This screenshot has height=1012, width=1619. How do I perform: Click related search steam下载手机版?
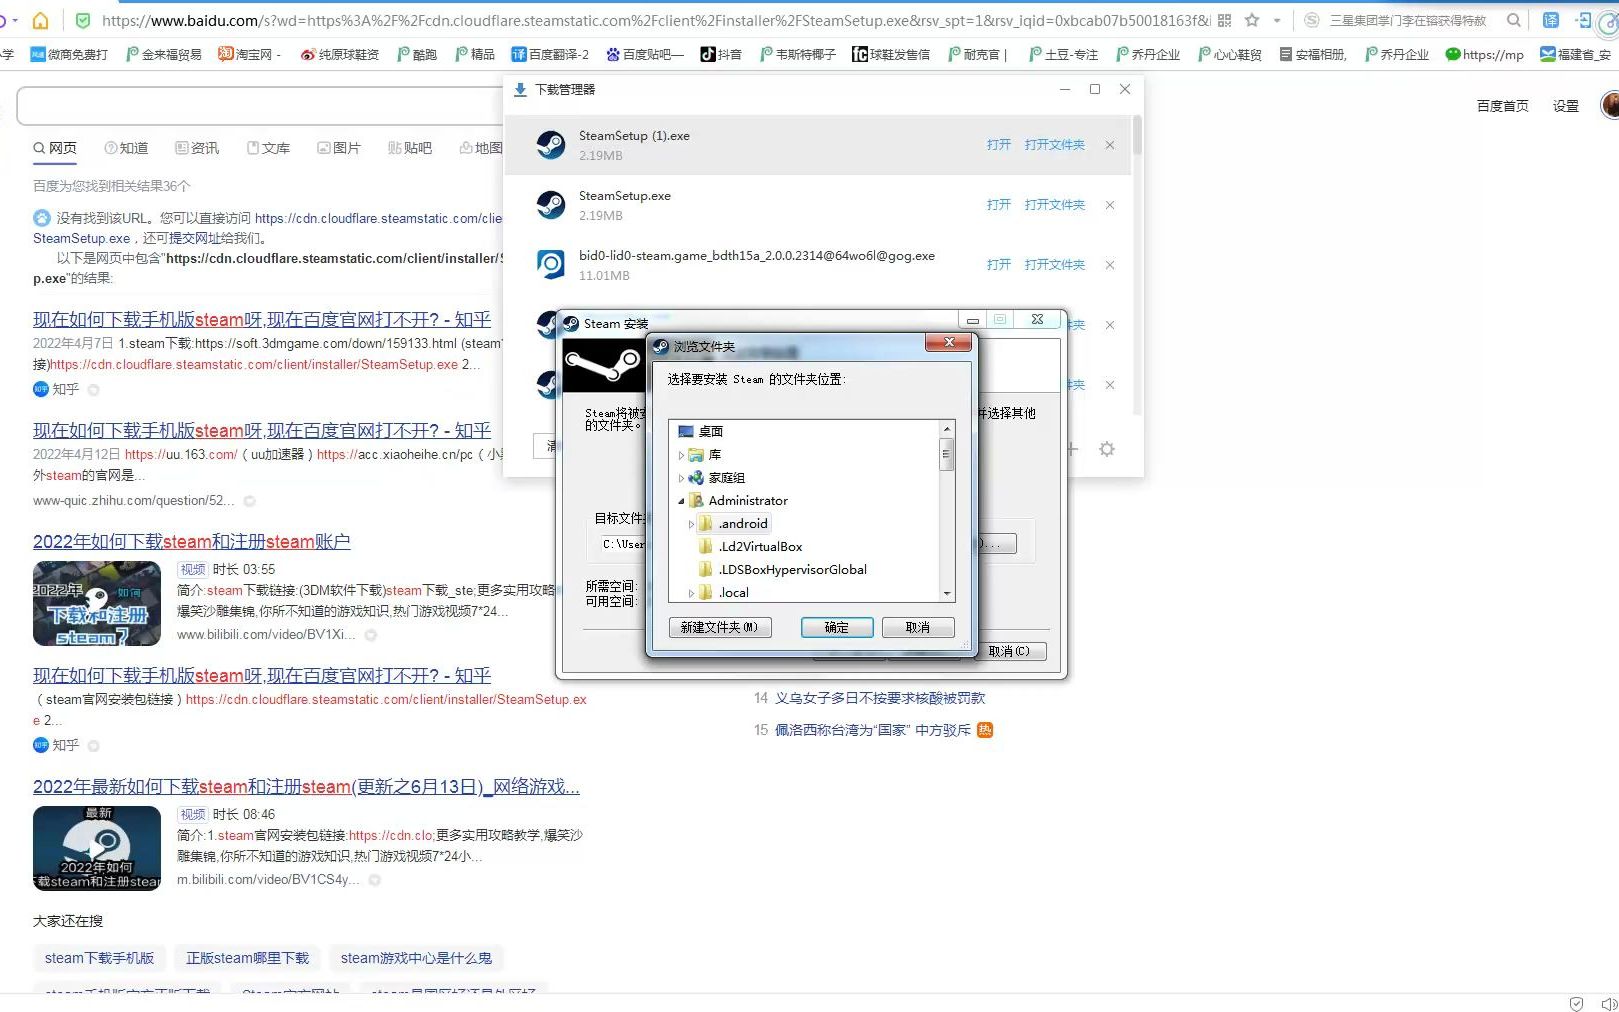click(99, 958)
